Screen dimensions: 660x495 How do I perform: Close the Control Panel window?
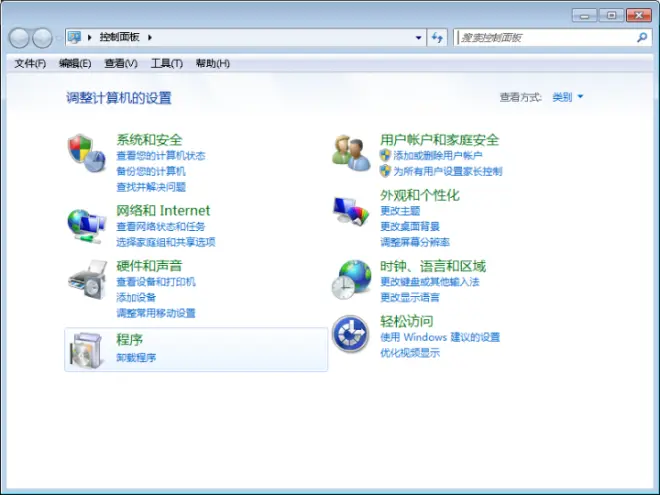pos(639,16)
